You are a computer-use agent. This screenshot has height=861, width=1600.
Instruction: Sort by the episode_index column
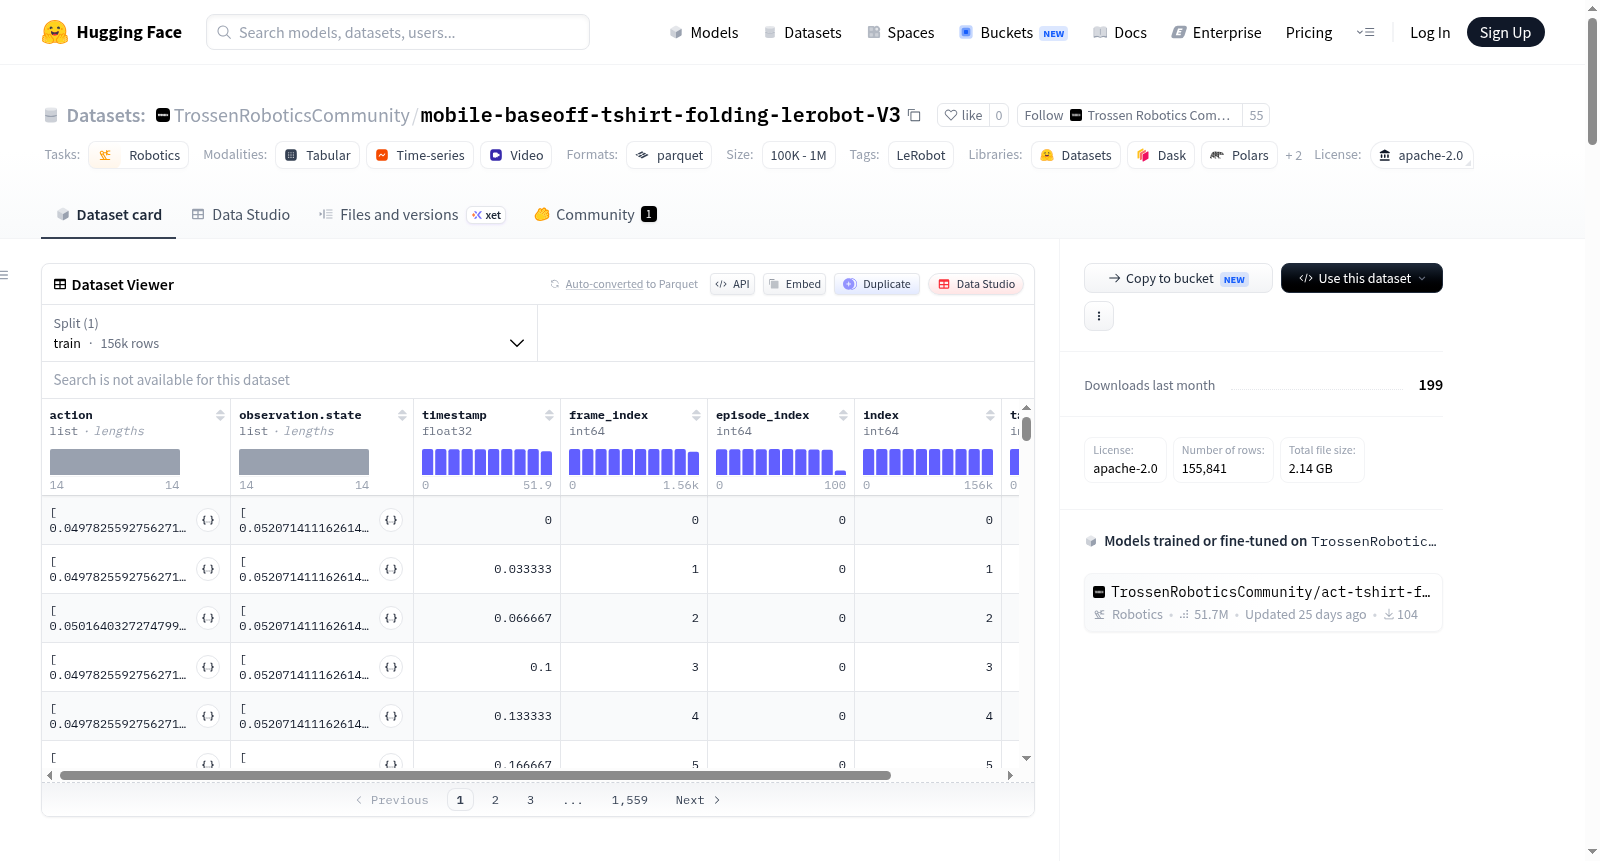point(843,415)
